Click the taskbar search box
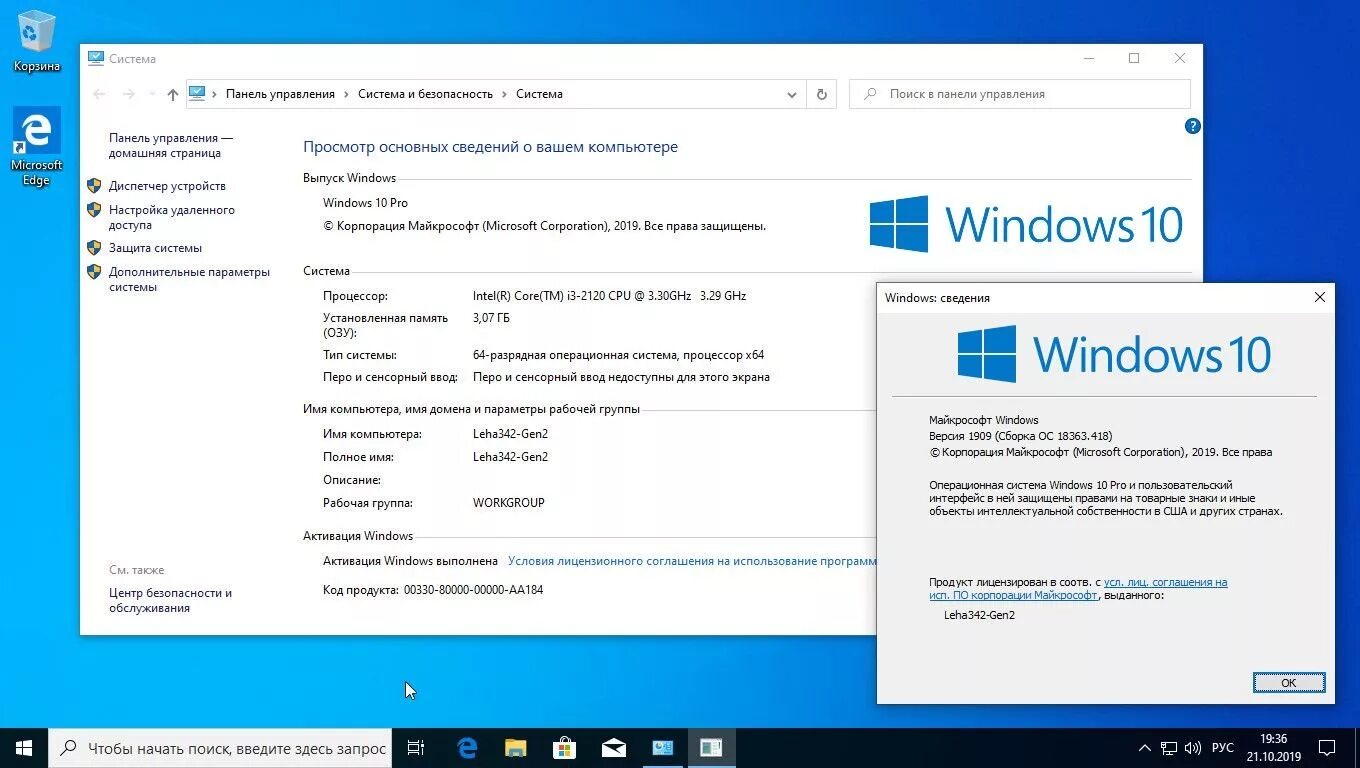 221,748
